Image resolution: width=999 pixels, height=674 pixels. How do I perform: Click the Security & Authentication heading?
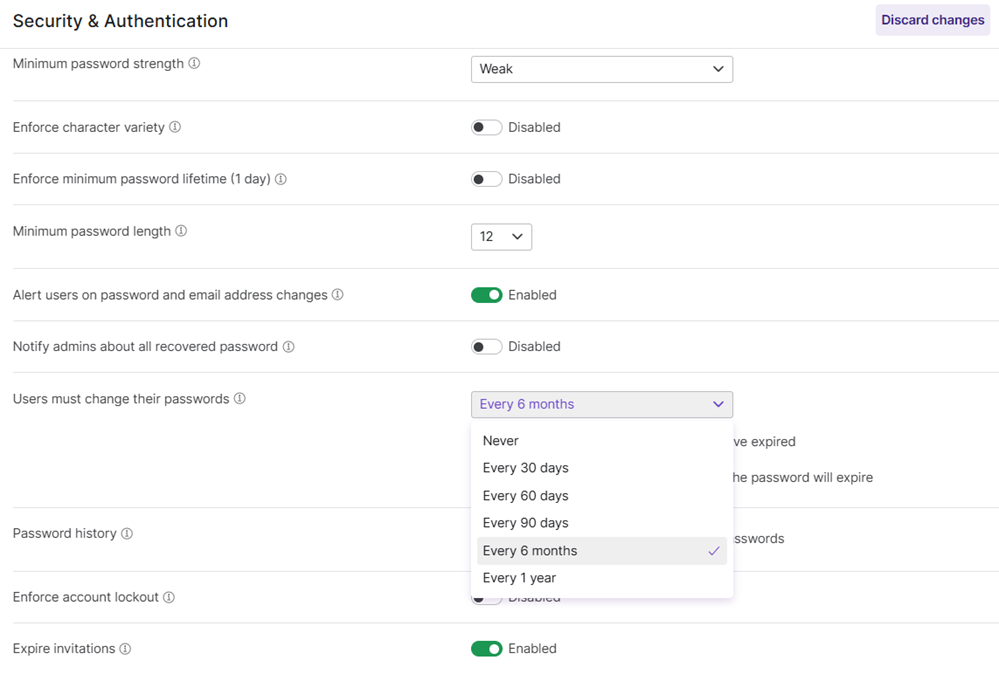[120, 21]
